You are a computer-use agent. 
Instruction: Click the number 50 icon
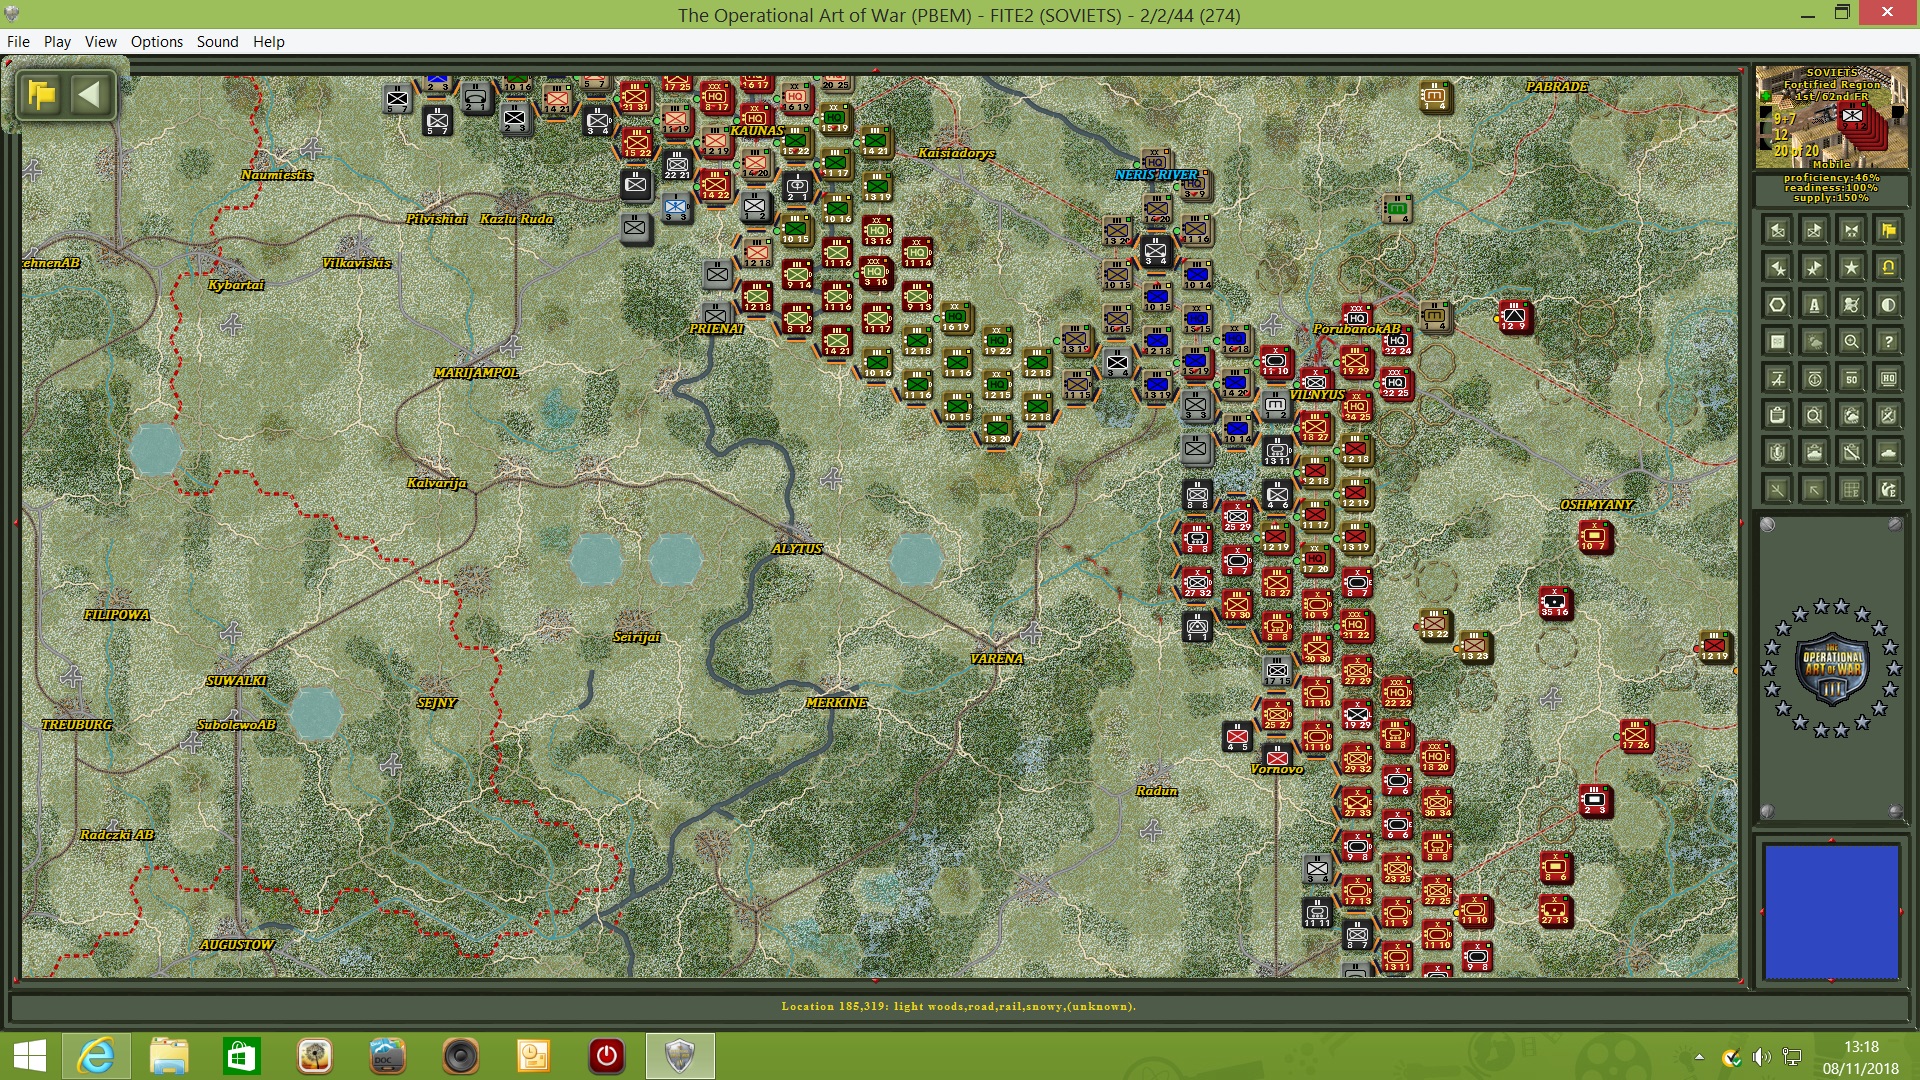pyautogui.click(x=1851, y=379)
